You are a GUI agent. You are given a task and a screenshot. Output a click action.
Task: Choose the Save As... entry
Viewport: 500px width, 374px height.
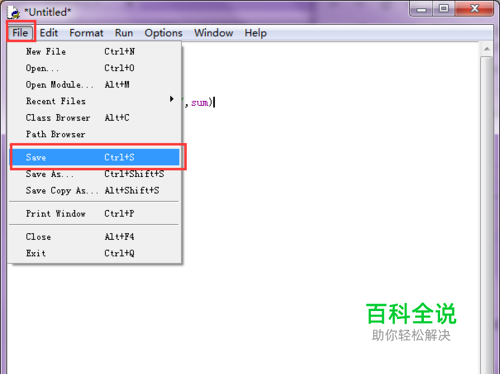point(95,174)
